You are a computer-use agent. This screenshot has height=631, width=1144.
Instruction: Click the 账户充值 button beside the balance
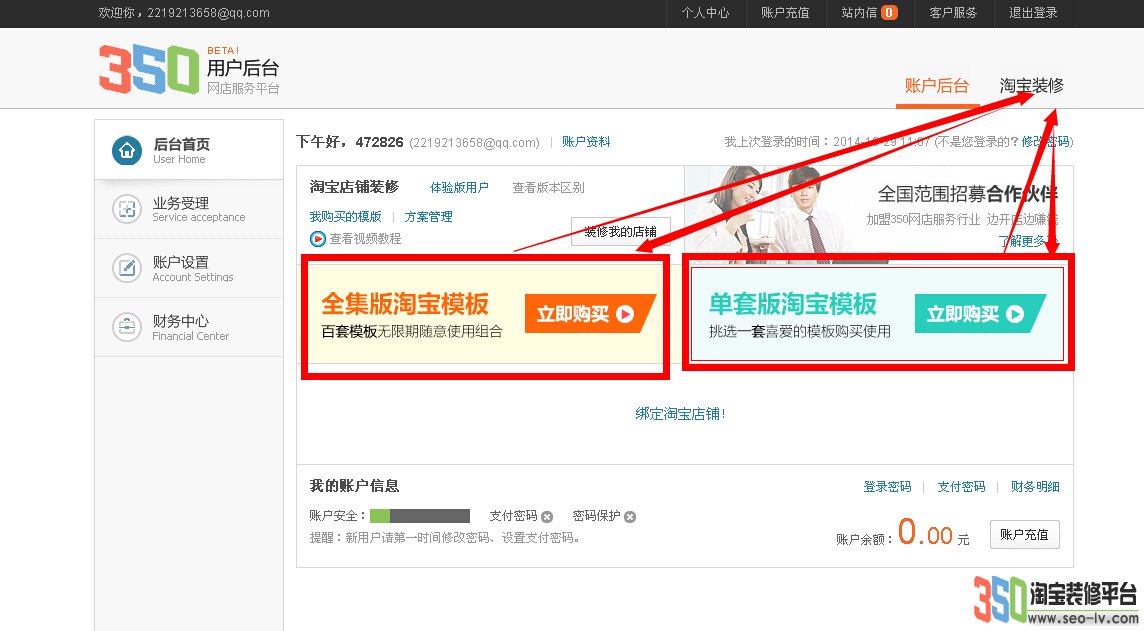tap(1024, 535)
